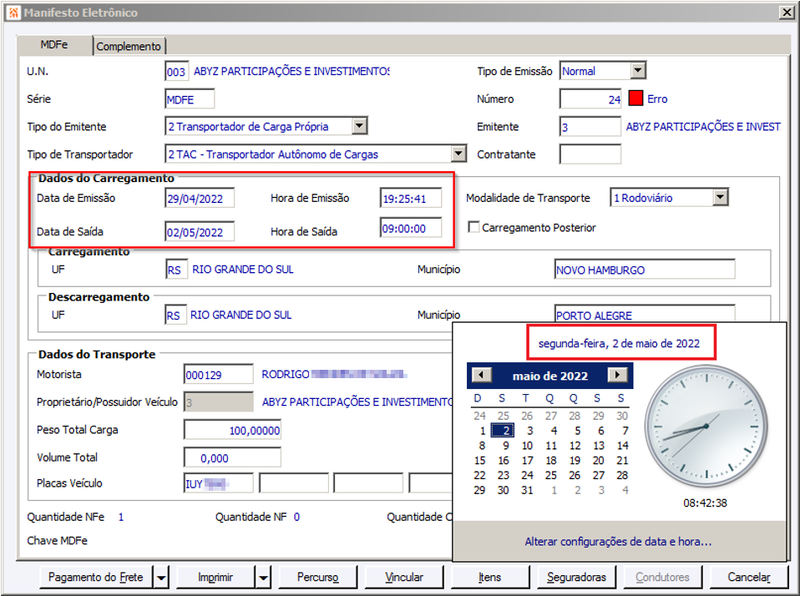Click the previous month arrow in calendar
Screen dimensions: 800x596
tap(481, 375)
